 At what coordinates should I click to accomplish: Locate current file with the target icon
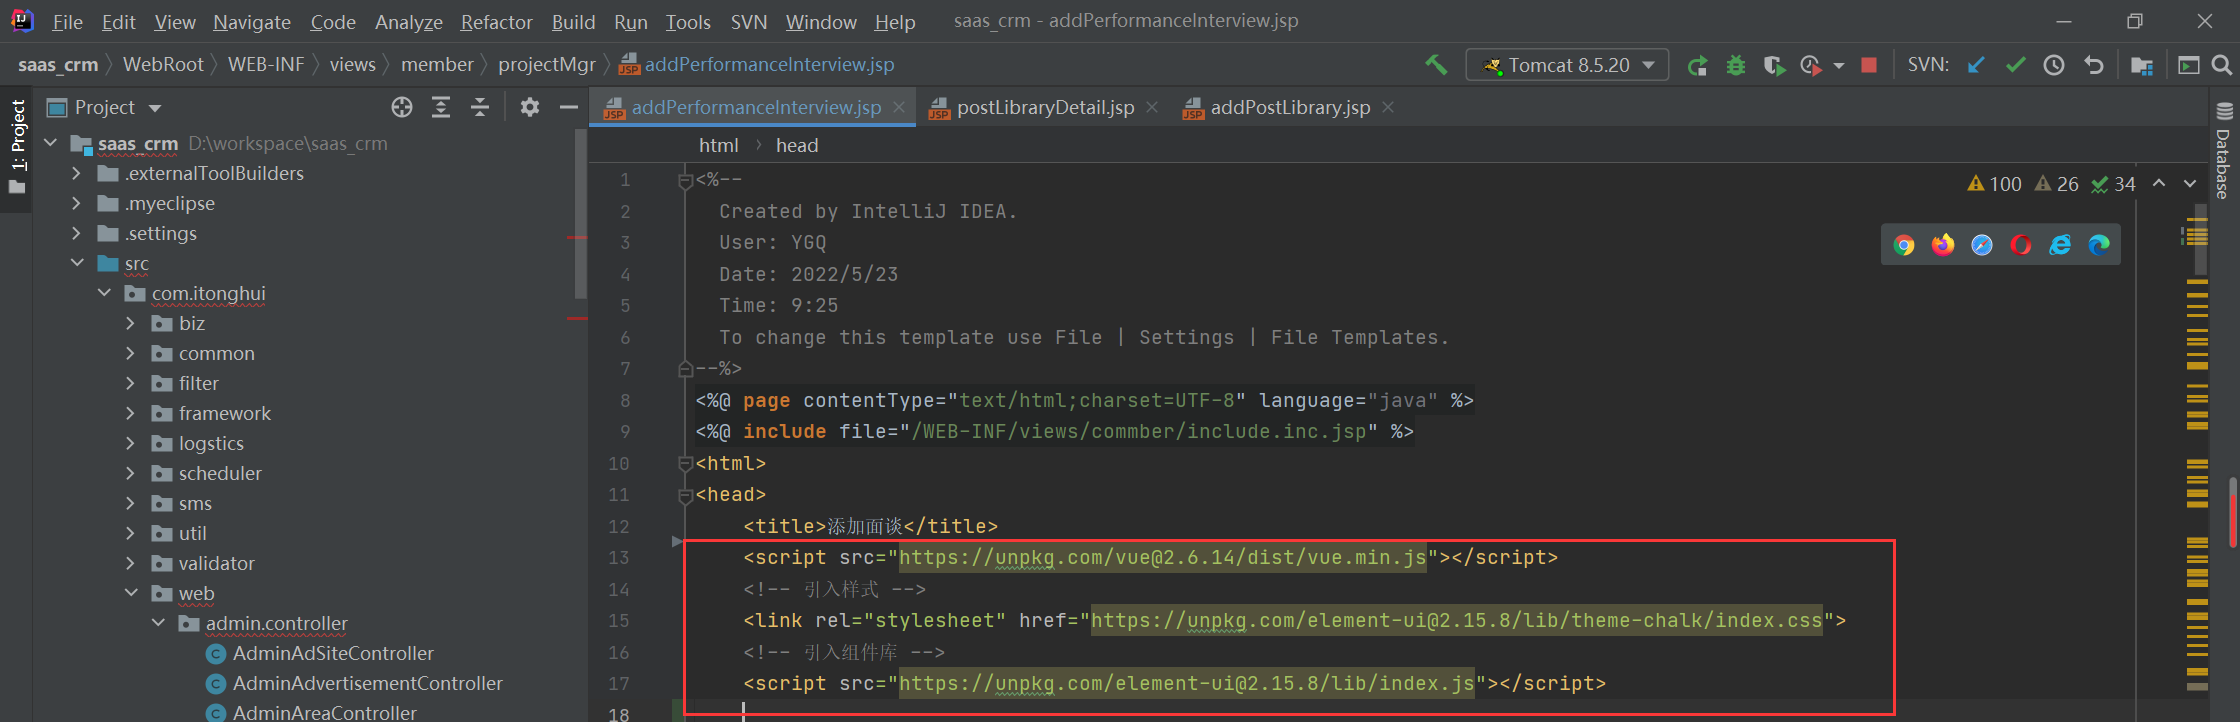(x=402, y=107)
